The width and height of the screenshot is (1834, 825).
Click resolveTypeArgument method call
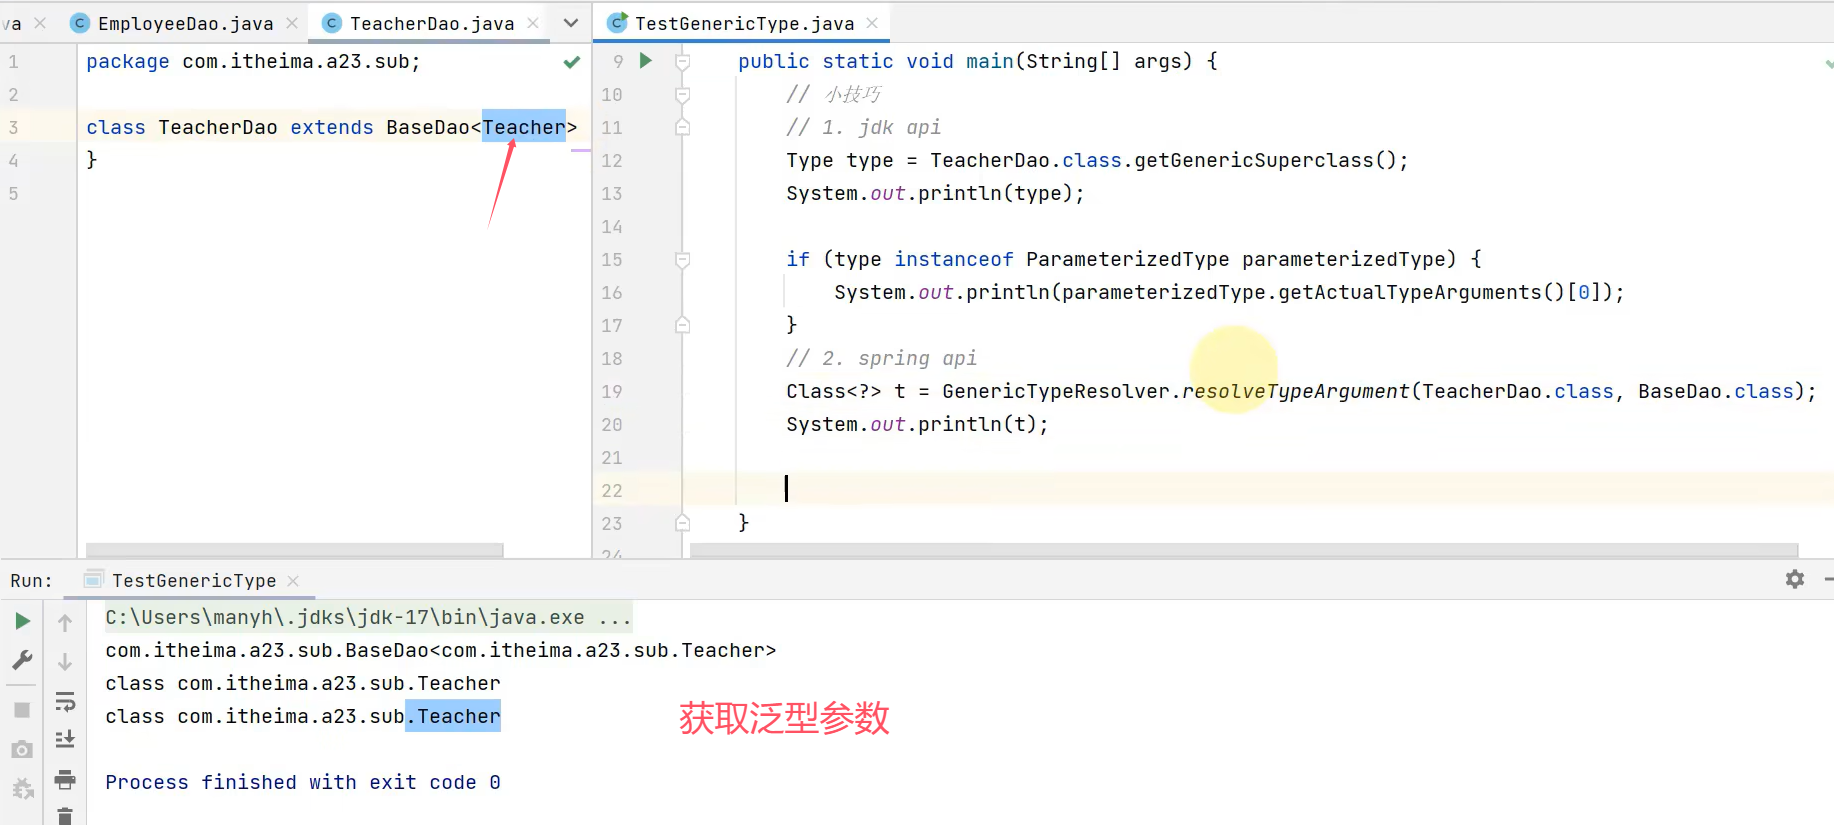1295,391
